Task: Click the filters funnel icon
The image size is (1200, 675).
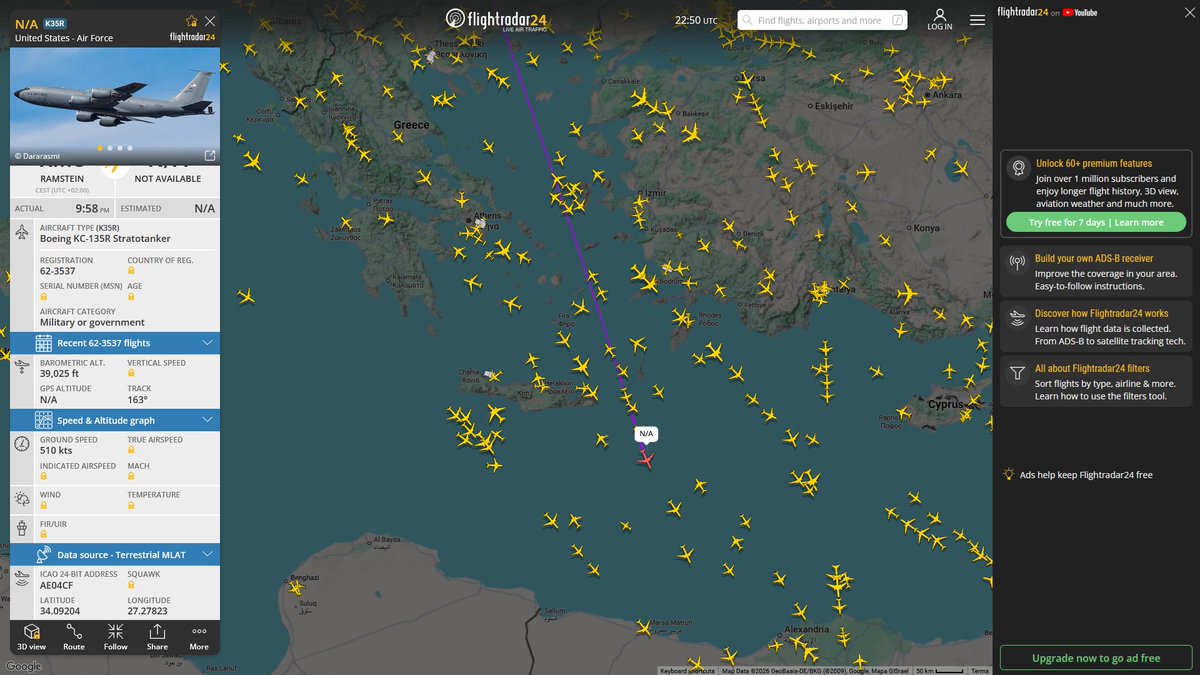Action: [1018, 373]
